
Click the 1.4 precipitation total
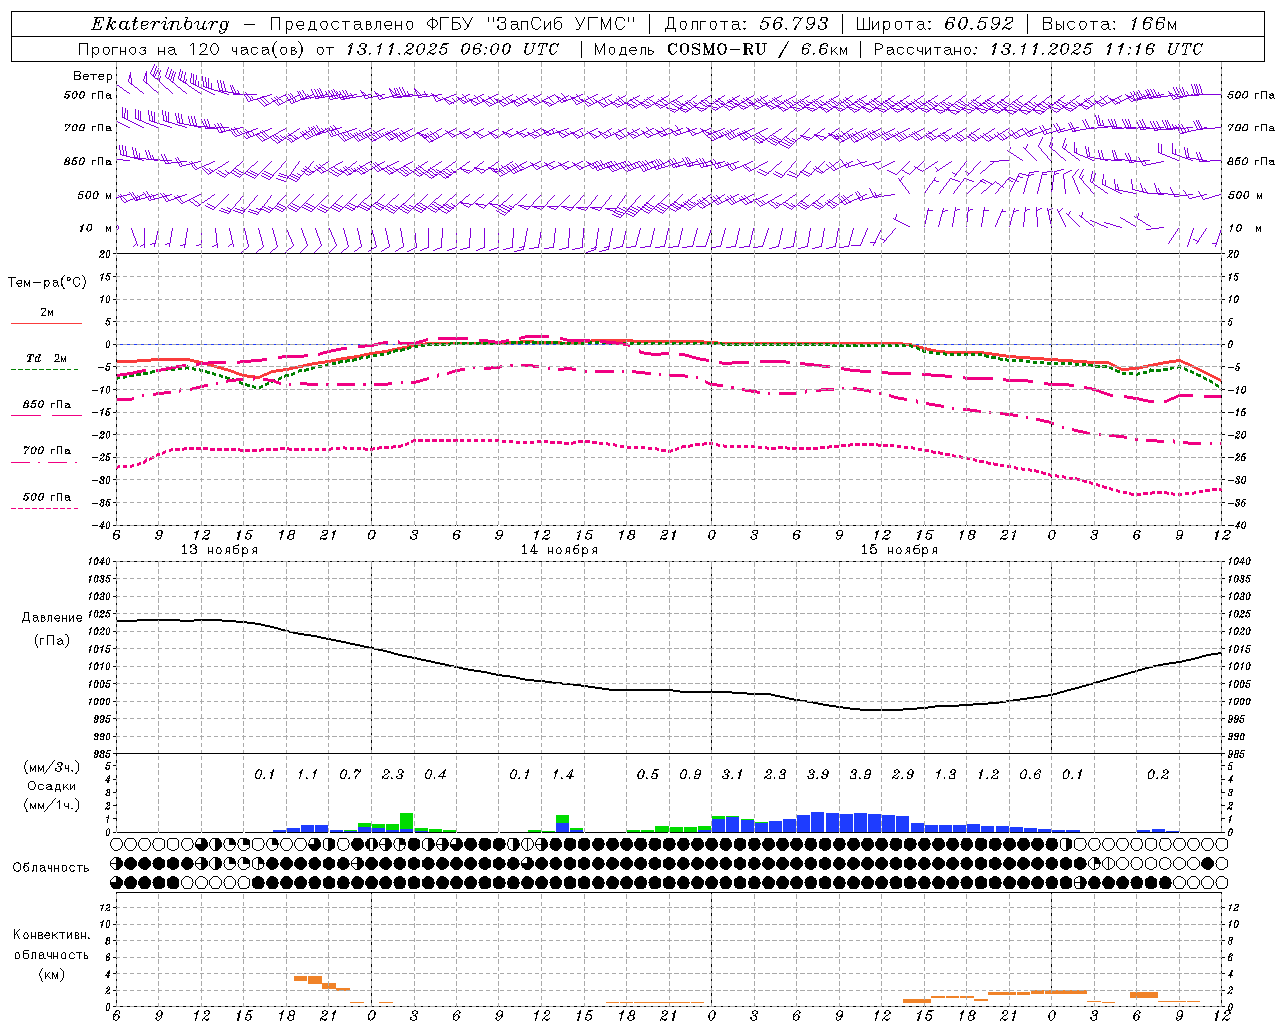(x=563, y=775)
